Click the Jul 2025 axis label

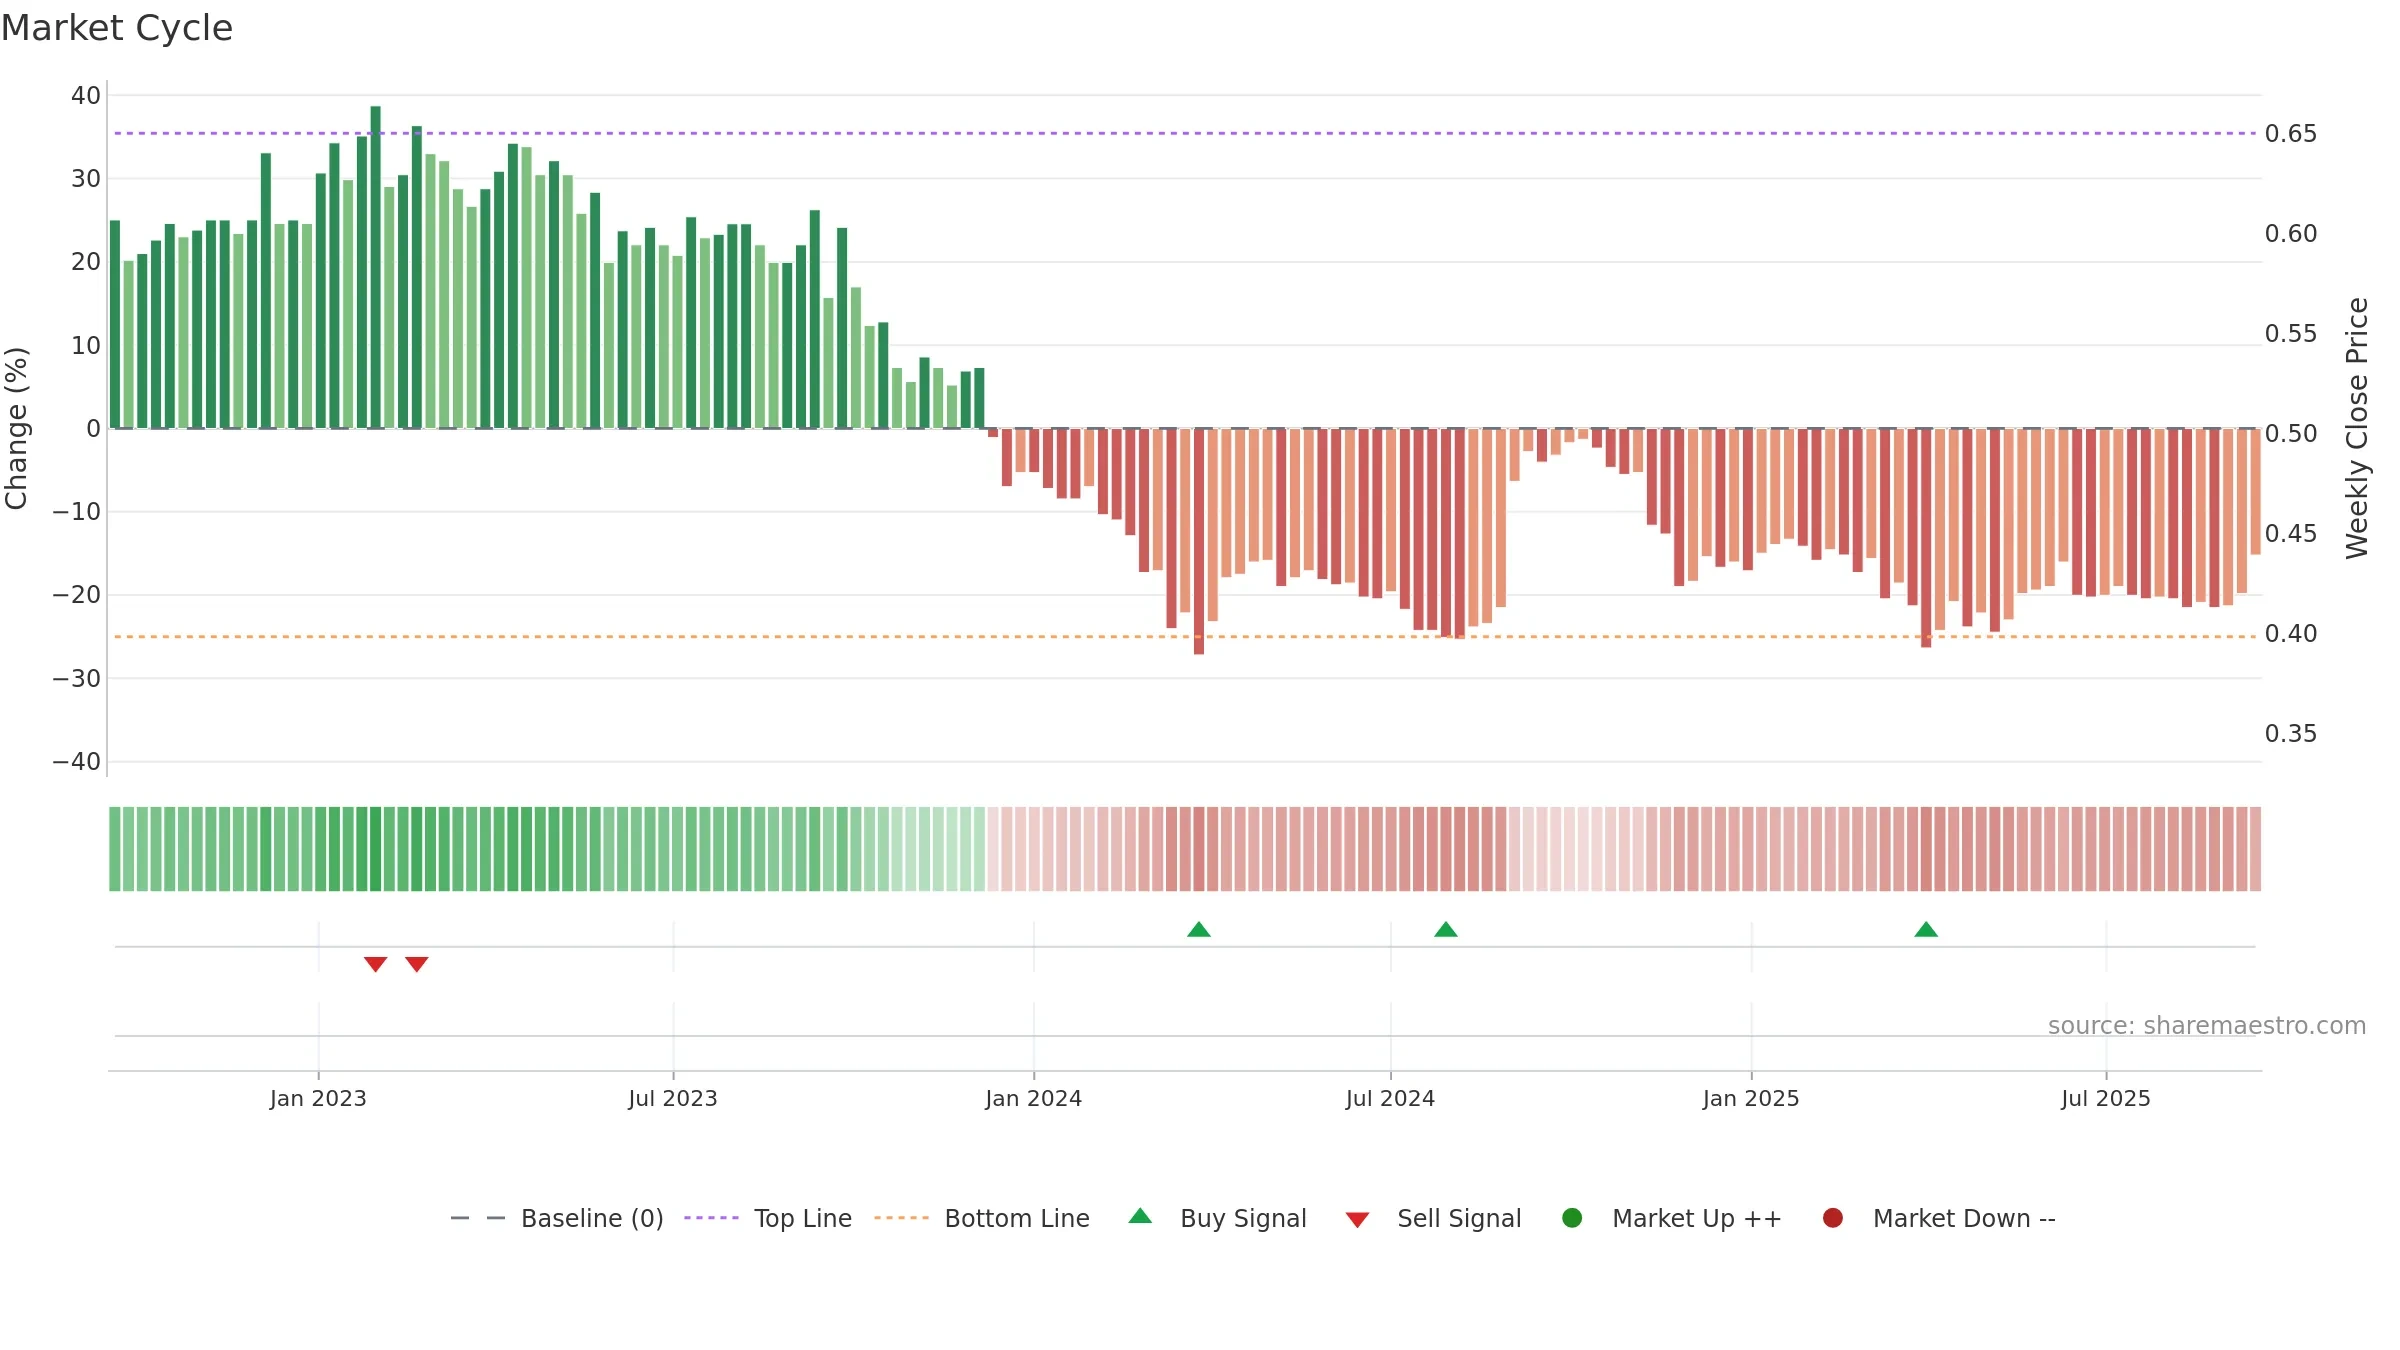coord(2106,1098)
